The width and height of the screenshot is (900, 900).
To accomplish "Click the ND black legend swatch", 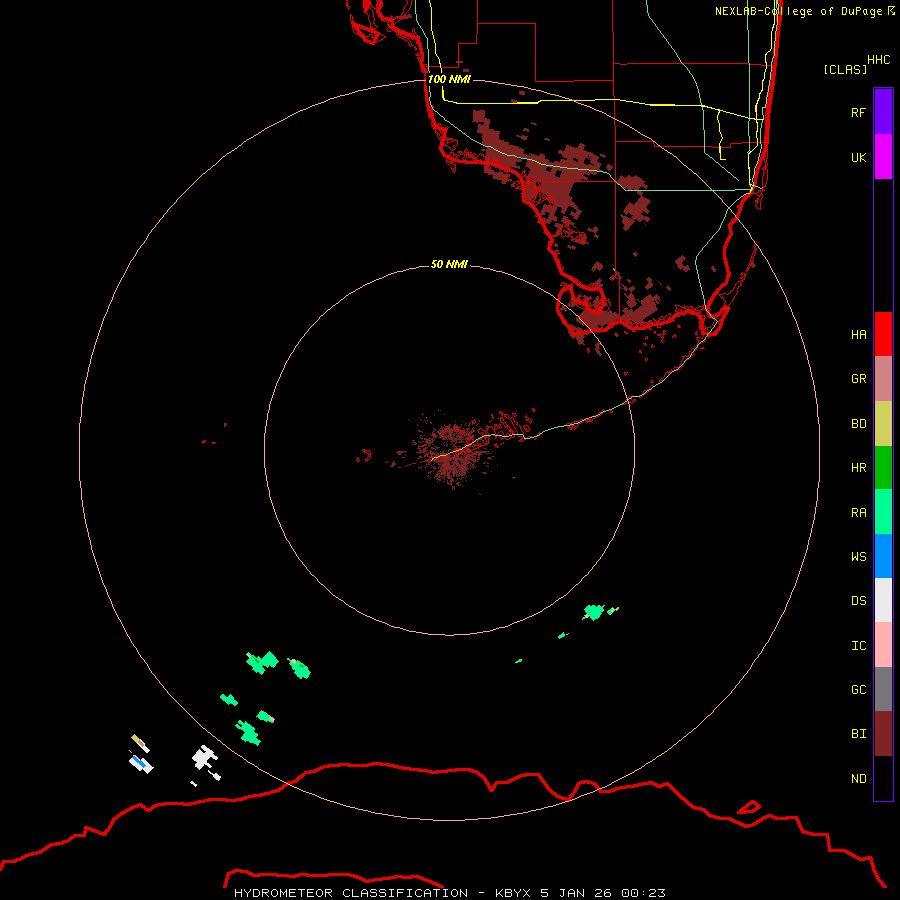I will pos(883,778).
